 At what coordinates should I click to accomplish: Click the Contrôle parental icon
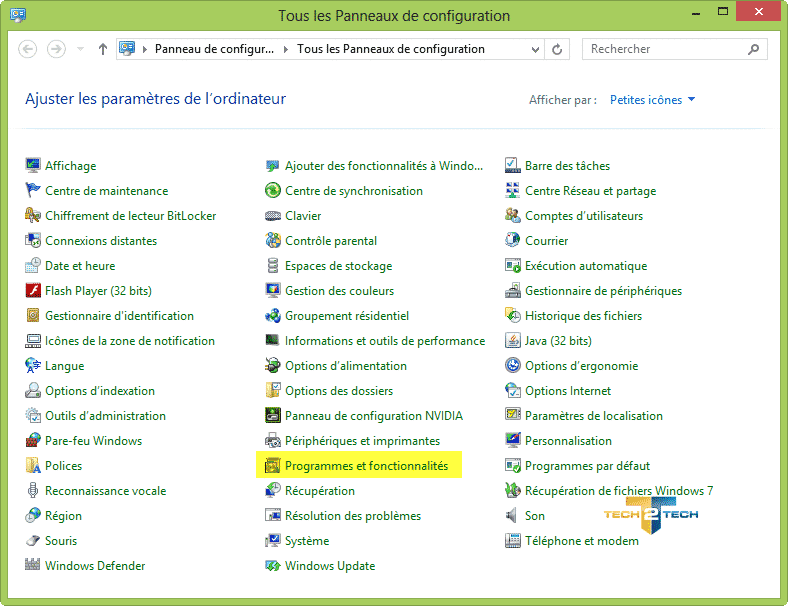272,241
